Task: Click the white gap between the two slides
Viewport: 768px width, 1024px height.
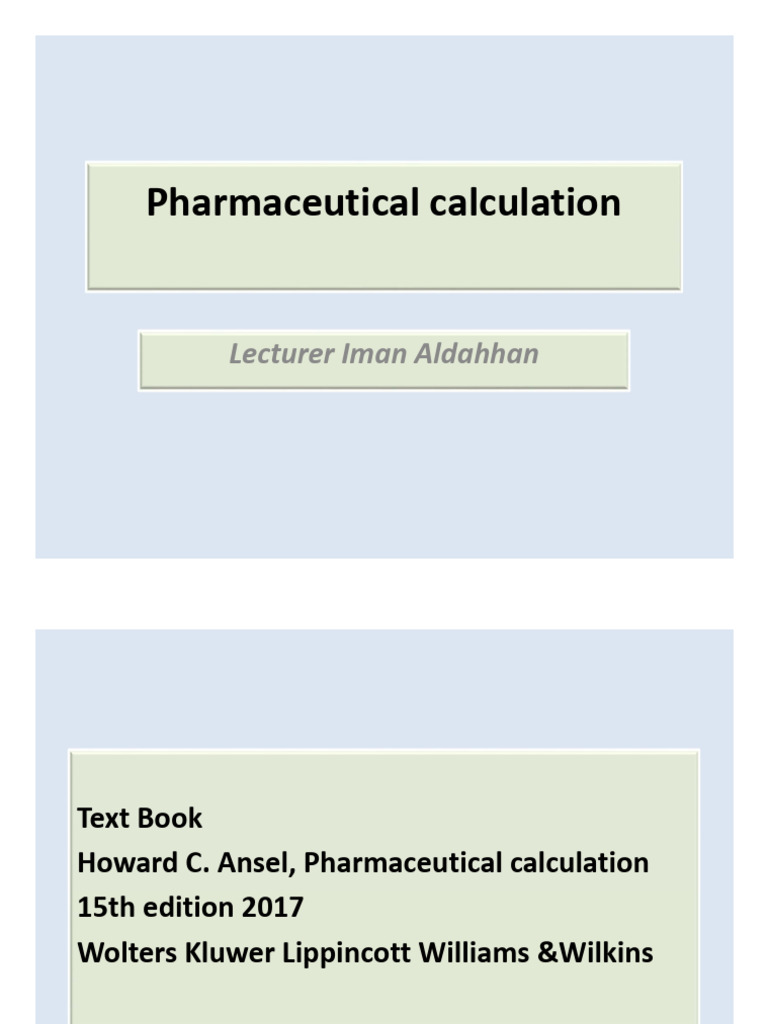Action: [384, 593]
